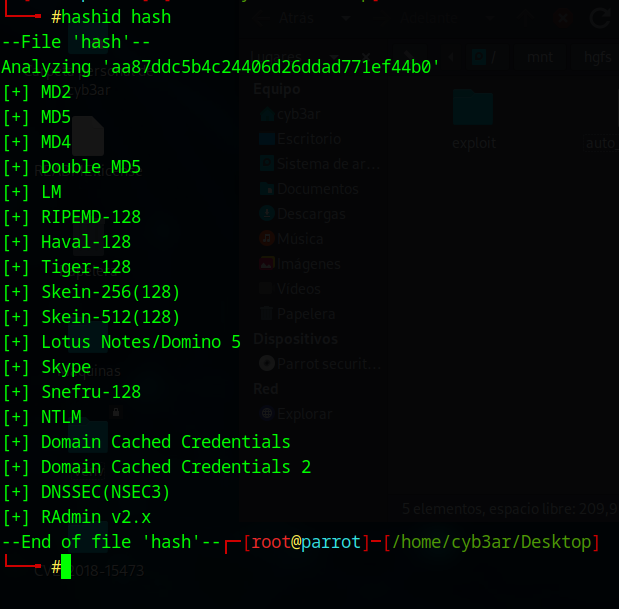Screen dimensions: 619x609
Task: Click the reload icon in file manager toolbar
Action: pyautogui.click(x=600, y=18)
